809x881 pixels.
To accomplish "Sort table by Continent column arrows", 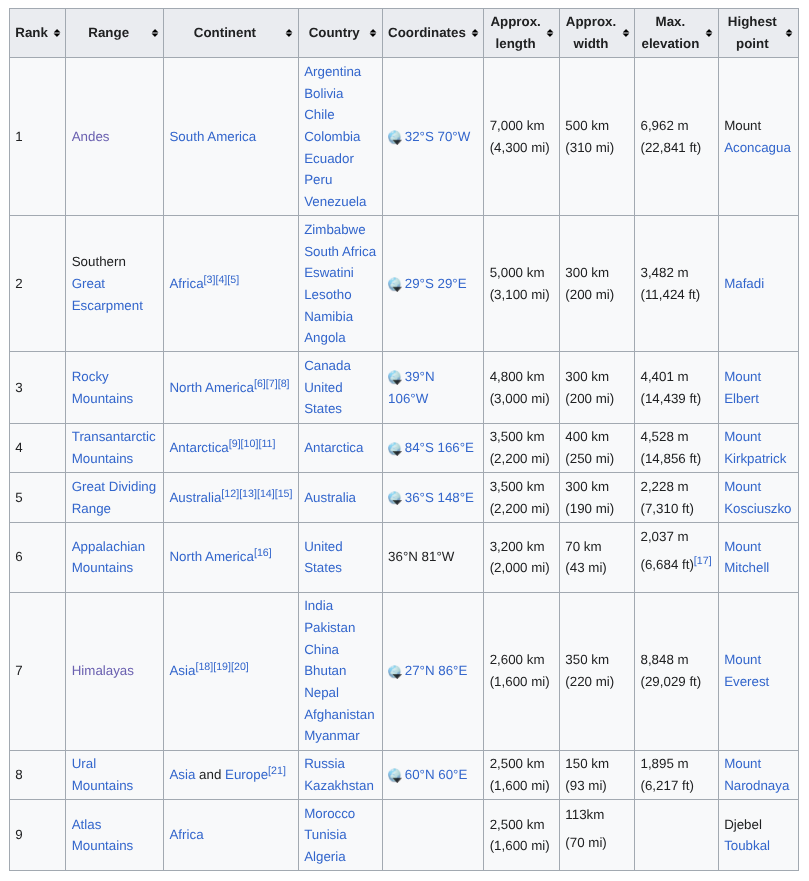I will 289,33.
